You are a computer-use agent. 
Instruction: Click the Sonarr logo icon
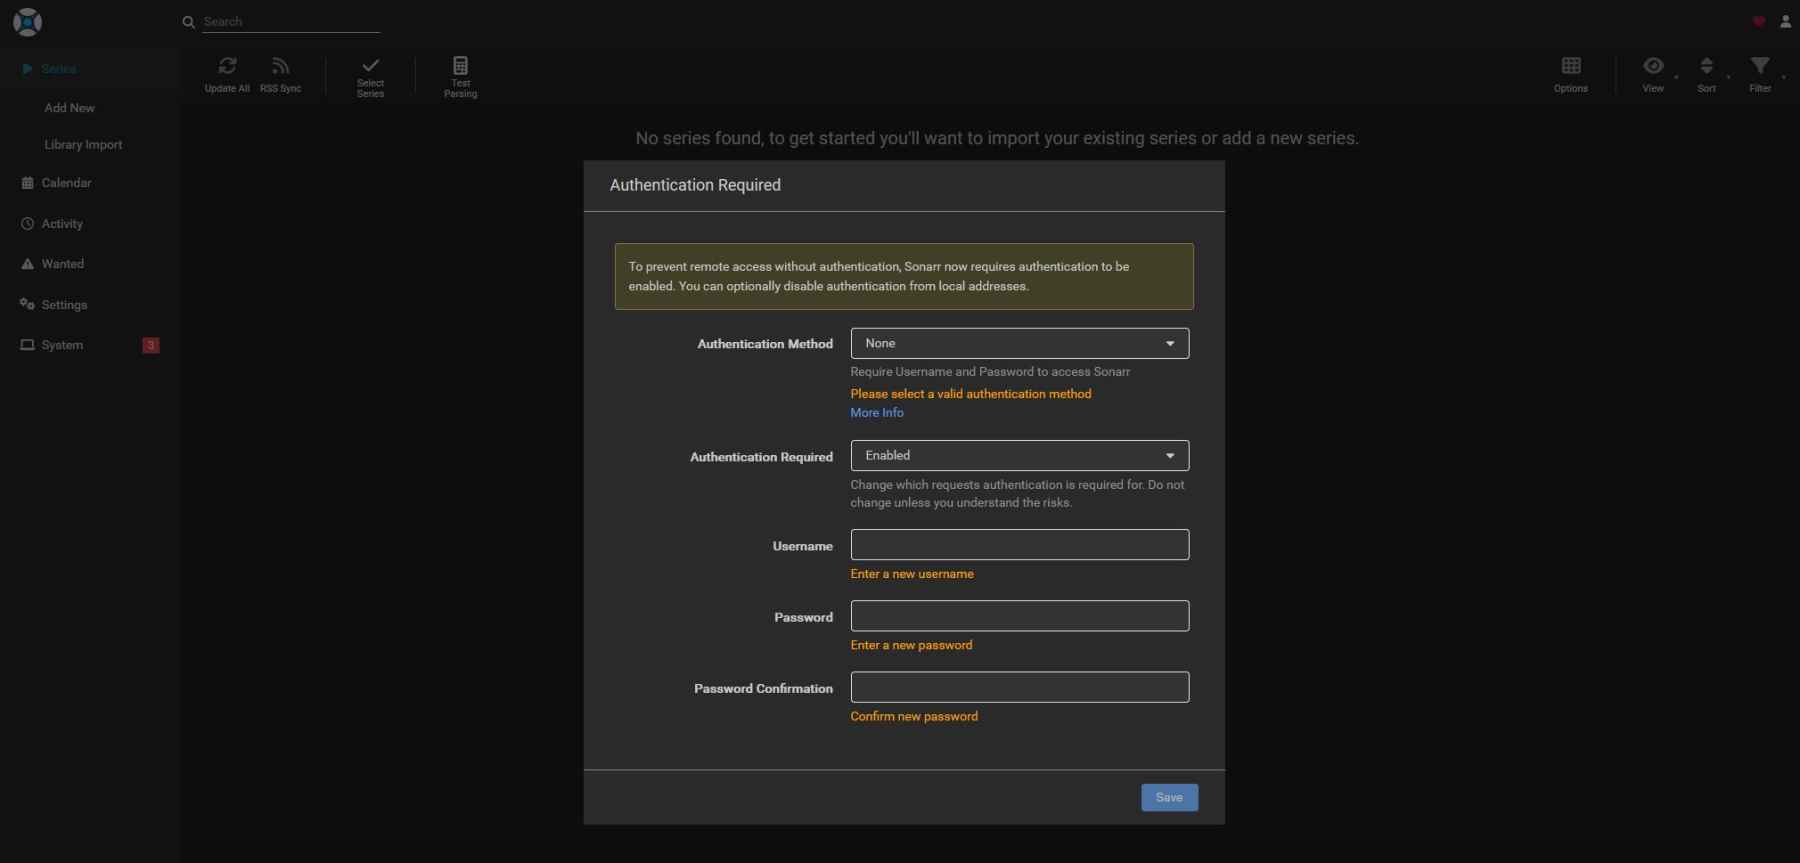click(x=27, y=22)
